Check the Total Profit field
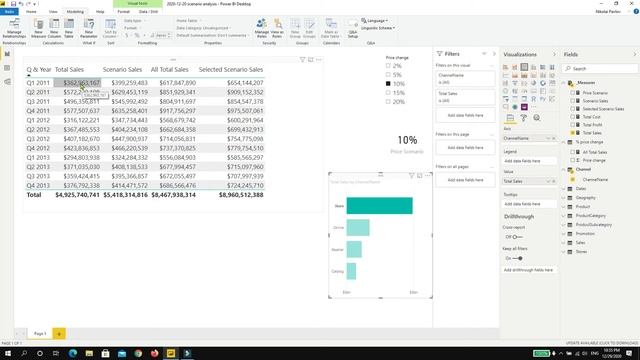The width and height of the screenshot is (640, 360). pyautogui.click(x=573, y=125)
